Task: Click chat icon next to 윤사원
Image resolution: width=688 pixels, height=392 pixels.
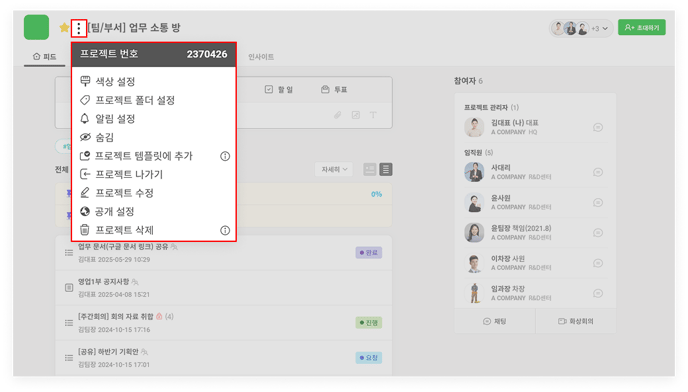Action: (598, 202)
